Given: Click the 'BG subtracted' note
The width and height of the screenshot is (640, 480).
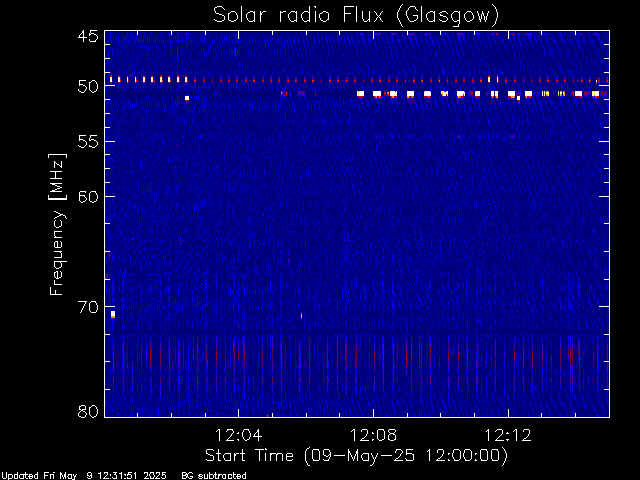Looking at the screenshot, I should (x=214, y=476).
